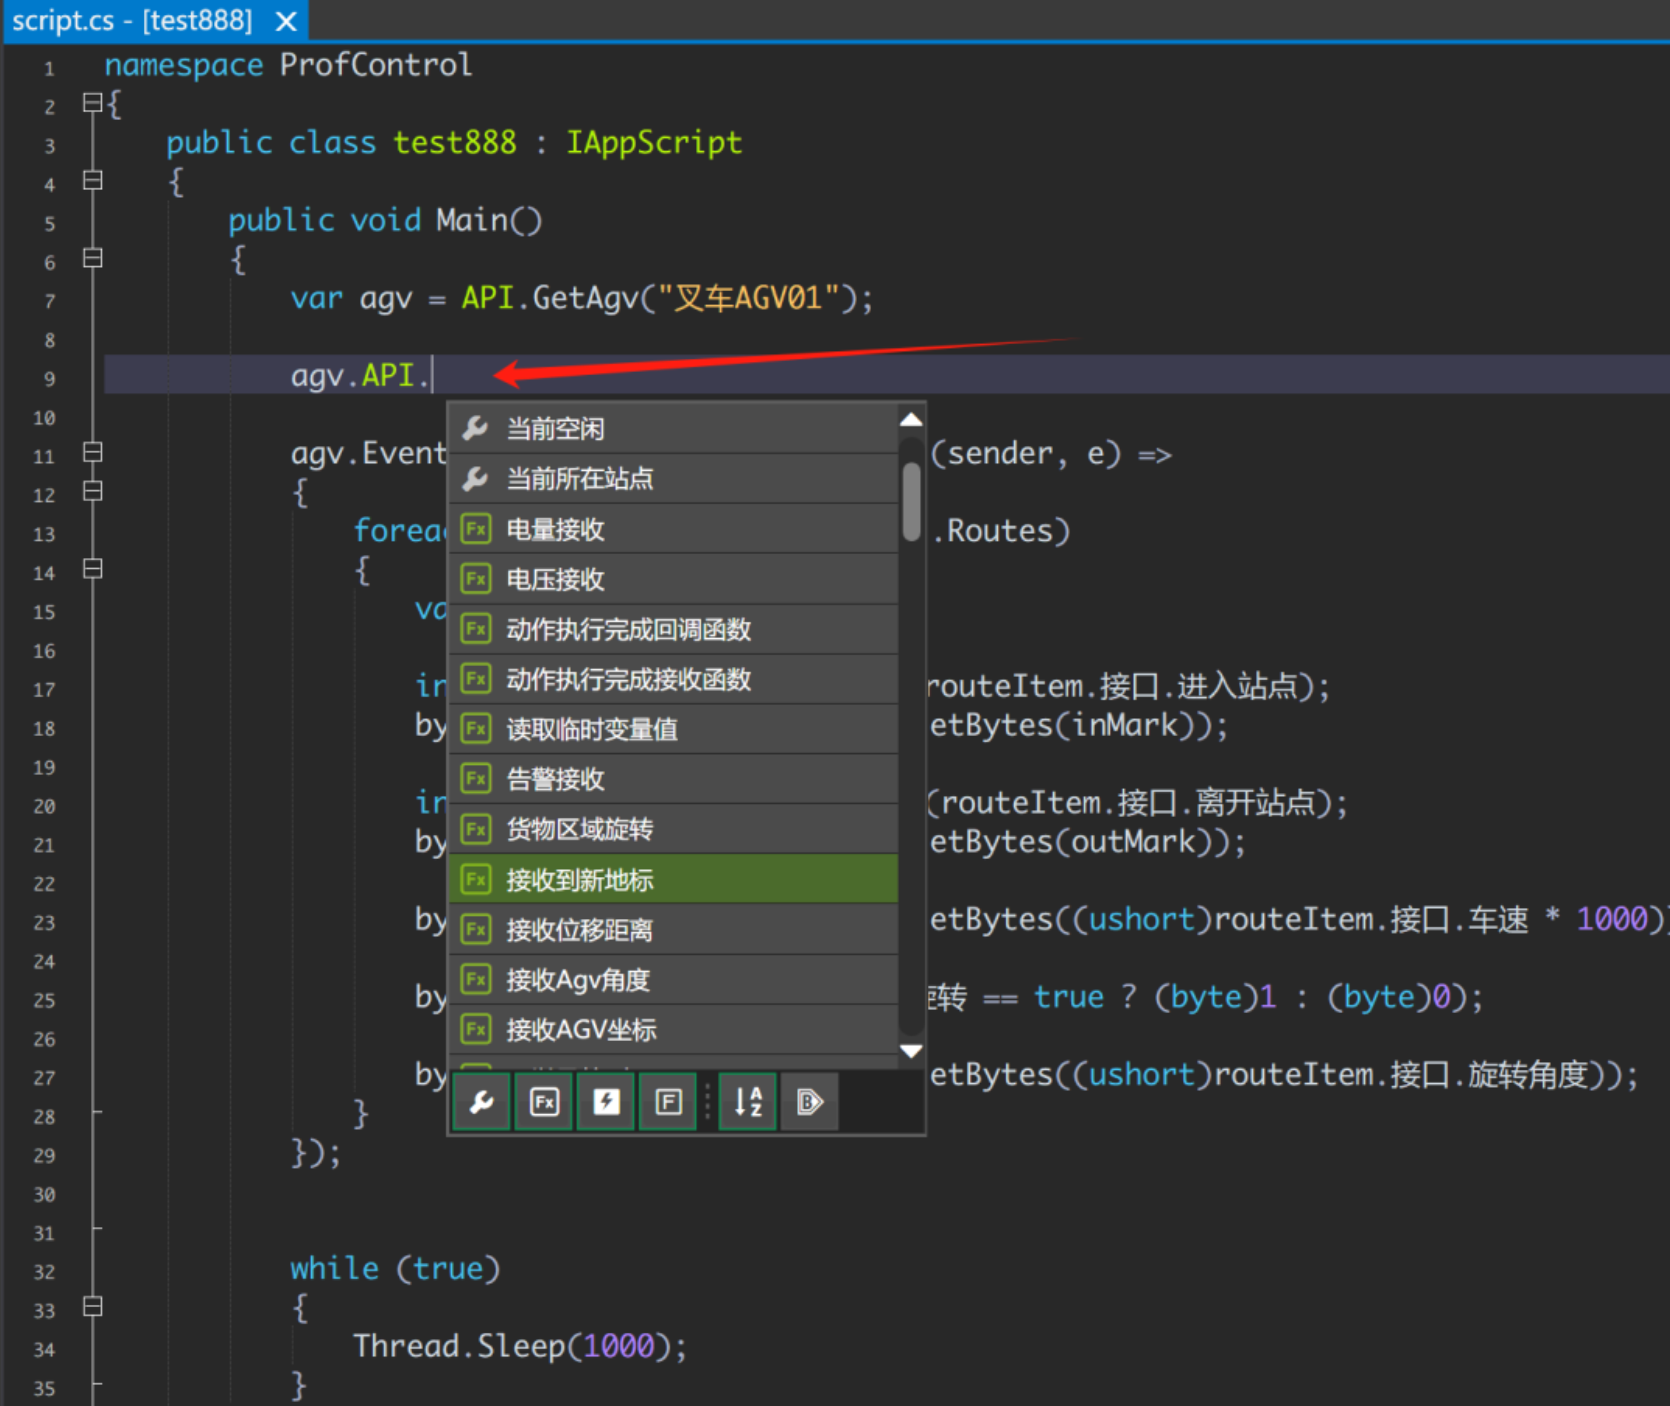1670x1406 pixels.
Task: Click wrench icon beside 当前所在站点
Action: [476, 479]
